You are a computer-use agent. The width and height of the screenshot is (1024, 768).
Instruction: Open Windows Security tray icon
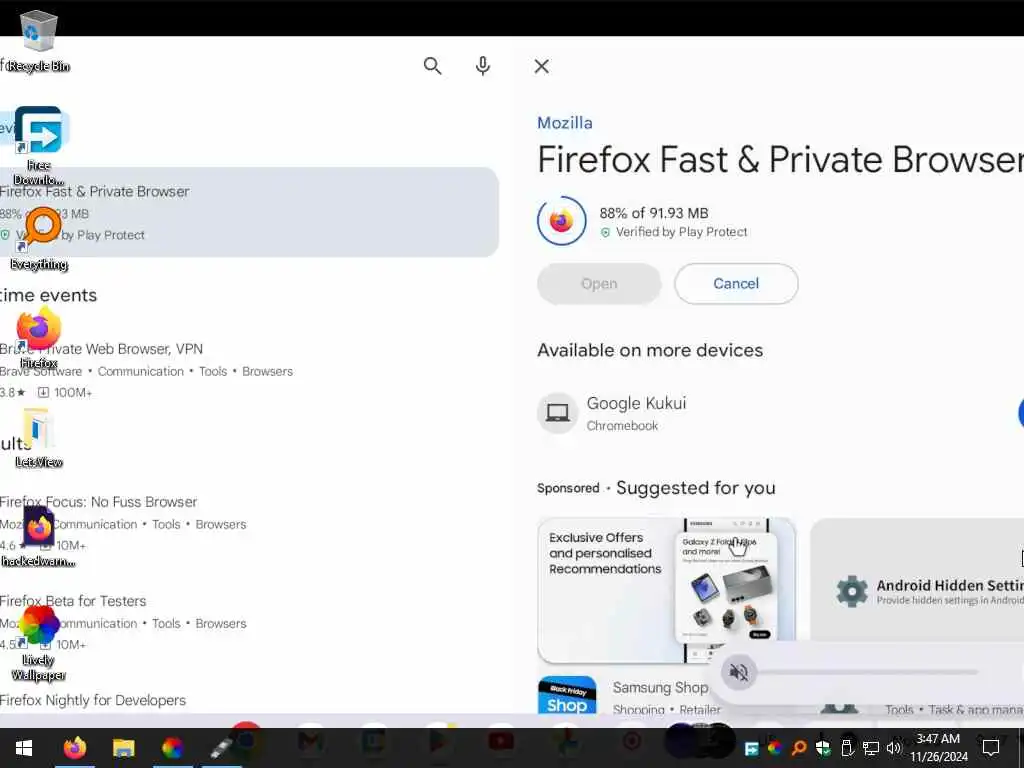(x=823, y=748)
